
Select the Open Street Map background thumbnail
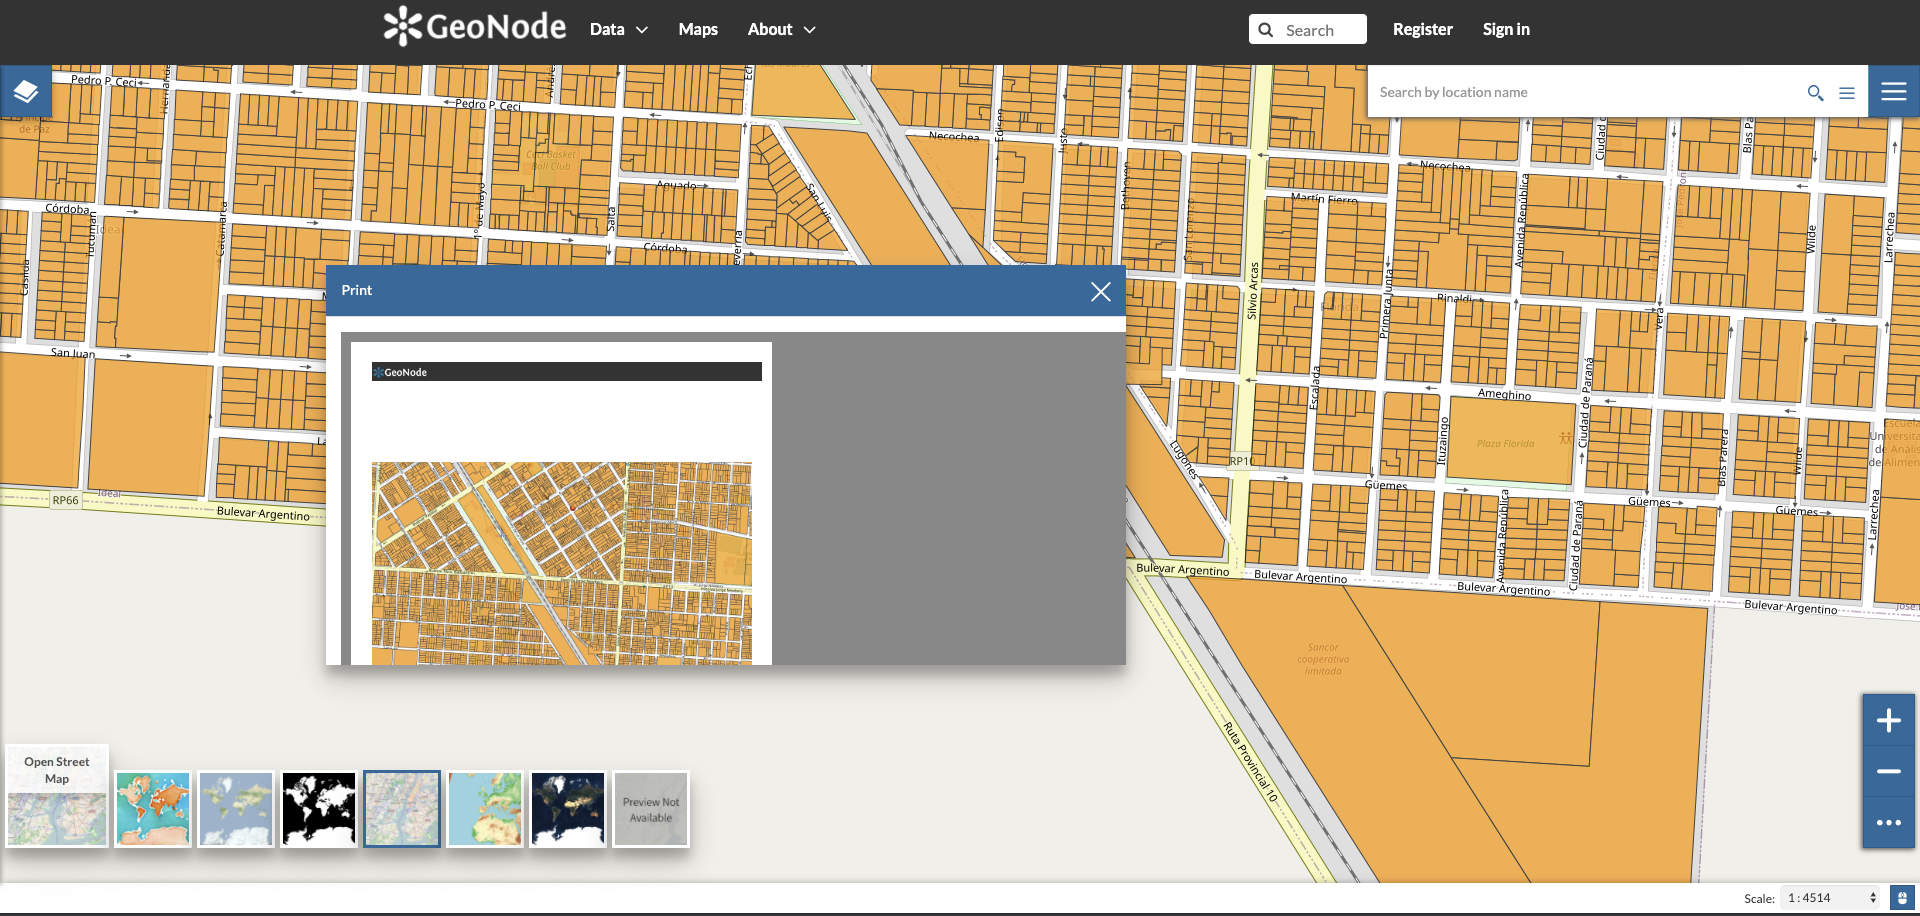[x=57, y=797]
